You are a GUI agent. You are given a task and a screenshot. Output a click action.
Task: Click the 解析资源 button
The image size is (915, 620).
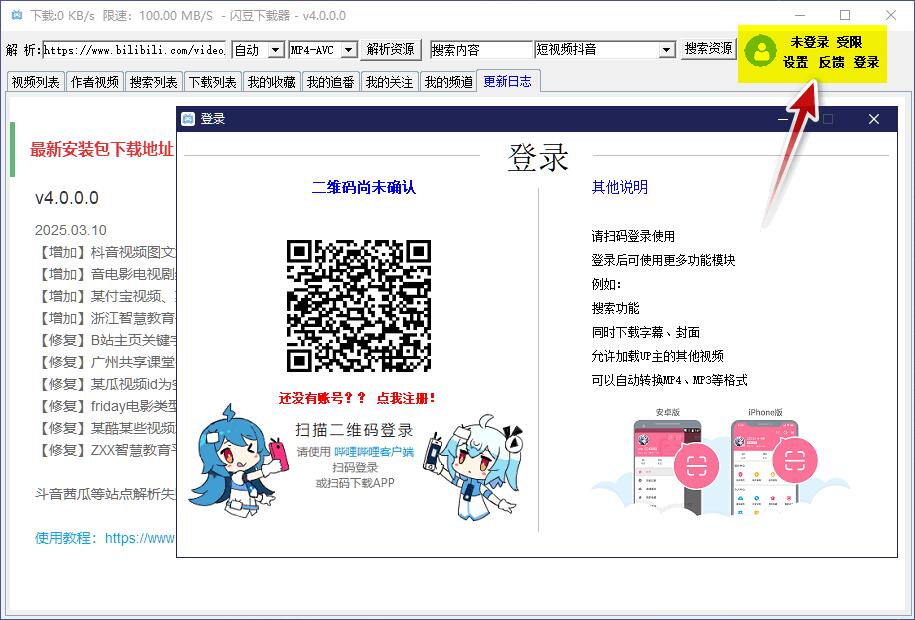coord(390,50)
